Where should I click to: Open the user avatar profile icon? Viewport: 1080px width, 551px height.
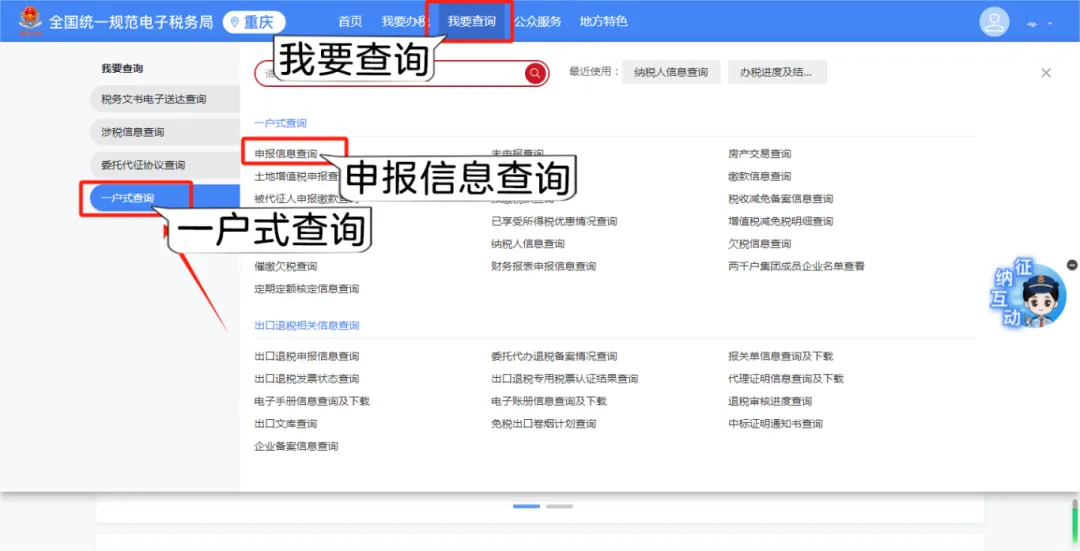click(x=994, y=22)
